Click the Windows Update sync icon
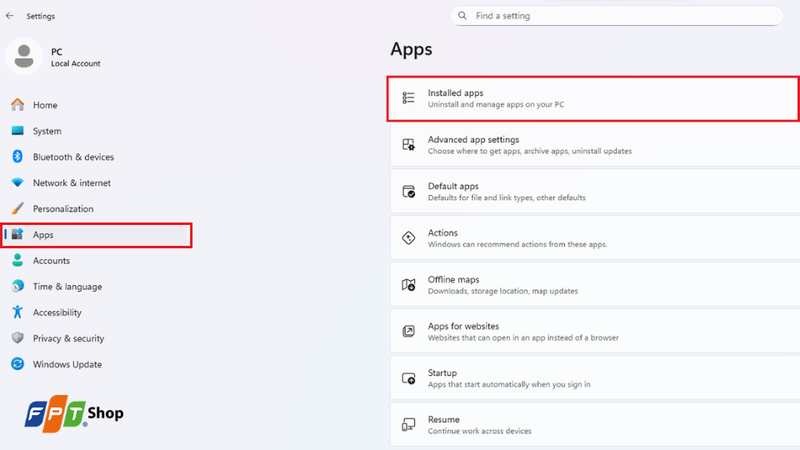Image resolution: width=800 pixels, height=450 pixels. point(17,364)
